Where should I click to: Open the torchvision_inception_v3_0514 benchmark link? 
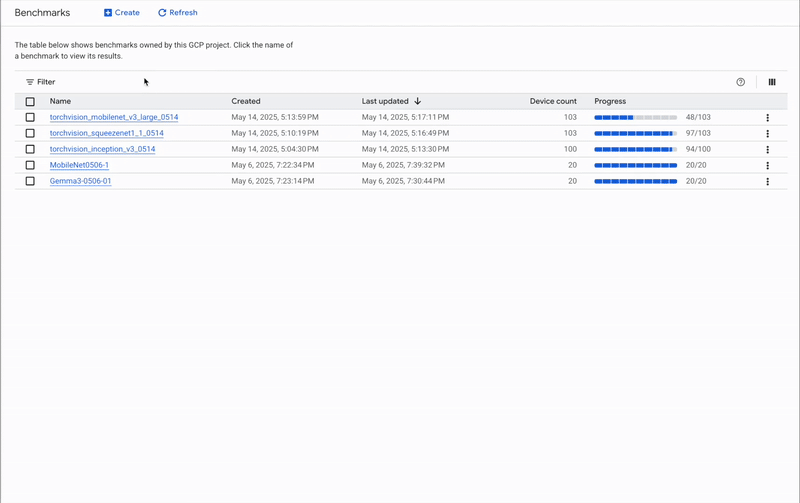point(102,149)
